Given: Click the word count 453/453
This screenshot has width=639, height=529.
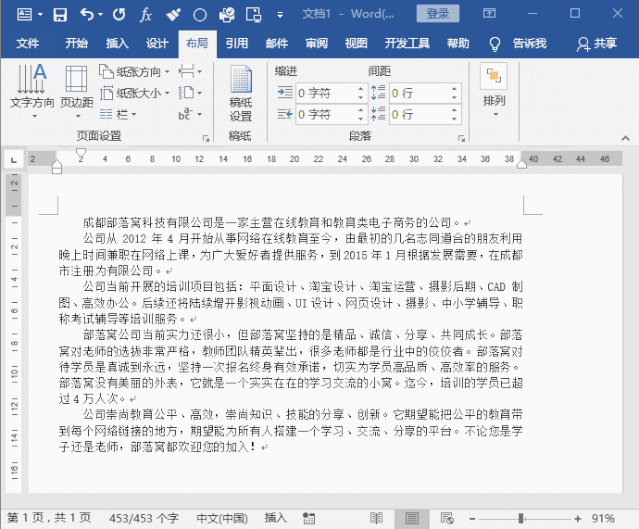Looking at the screenshot, I should pyautogui.click(x=143, y=518).
